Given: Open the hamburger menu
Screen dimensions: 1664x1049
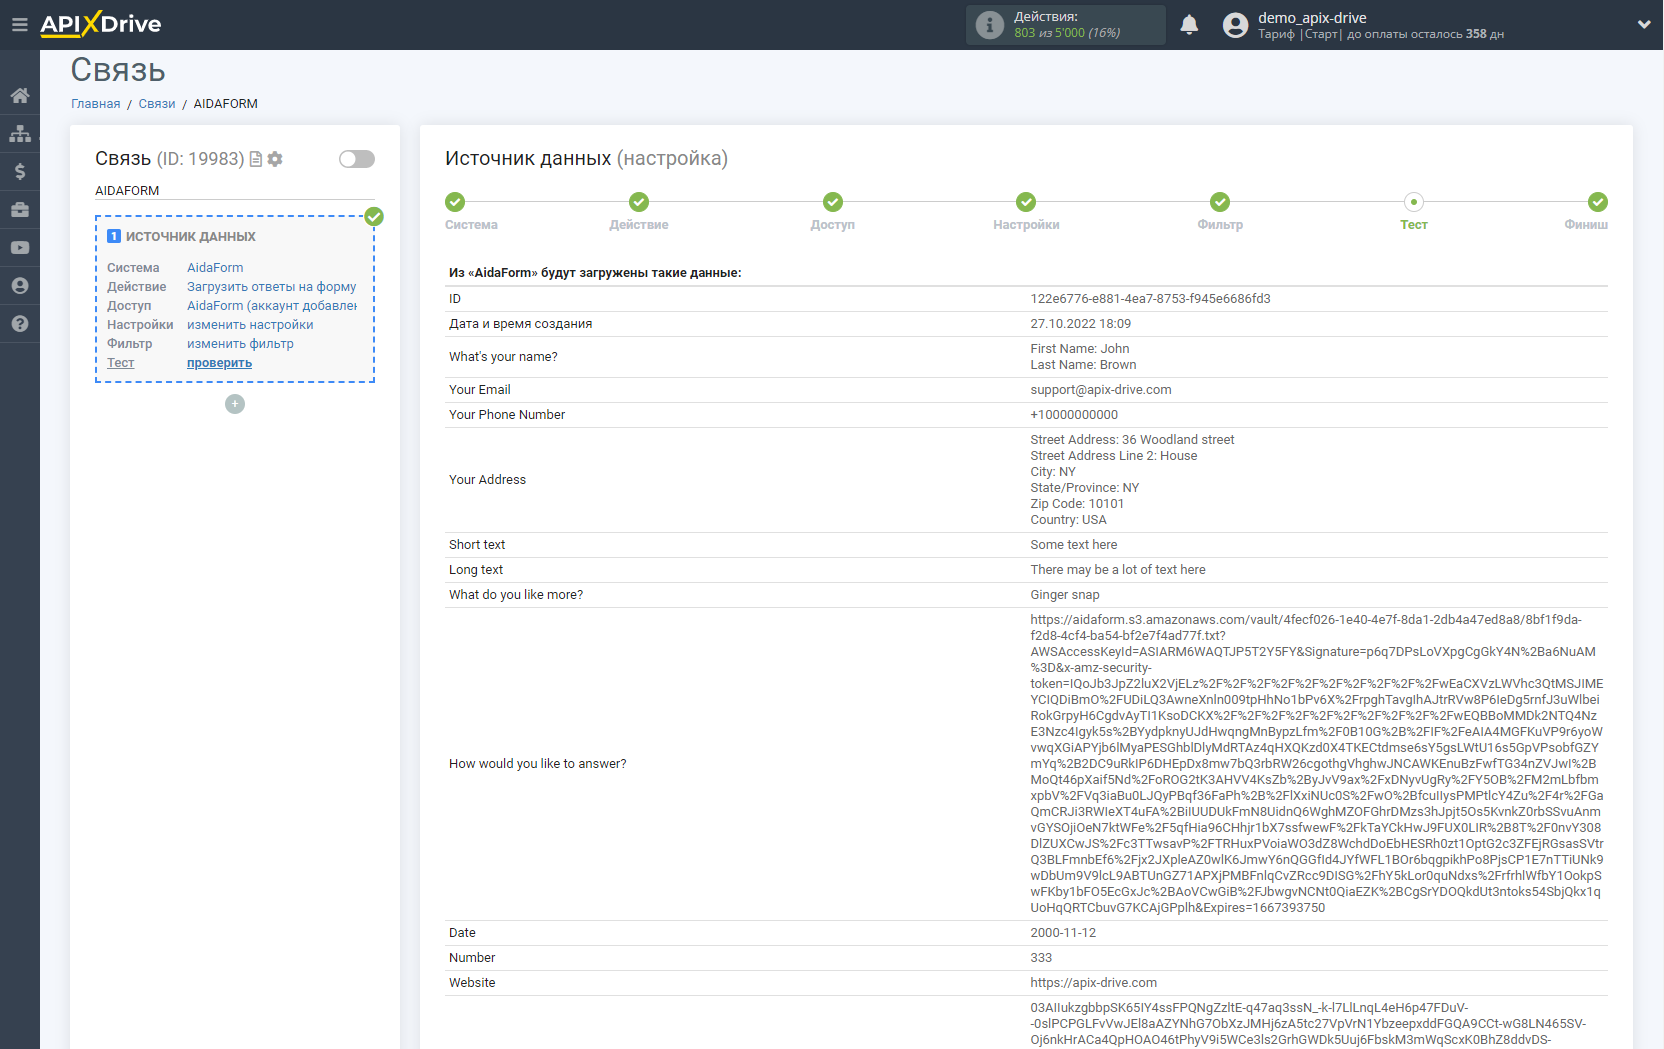Looking at the screenshot, I should 20,24.
